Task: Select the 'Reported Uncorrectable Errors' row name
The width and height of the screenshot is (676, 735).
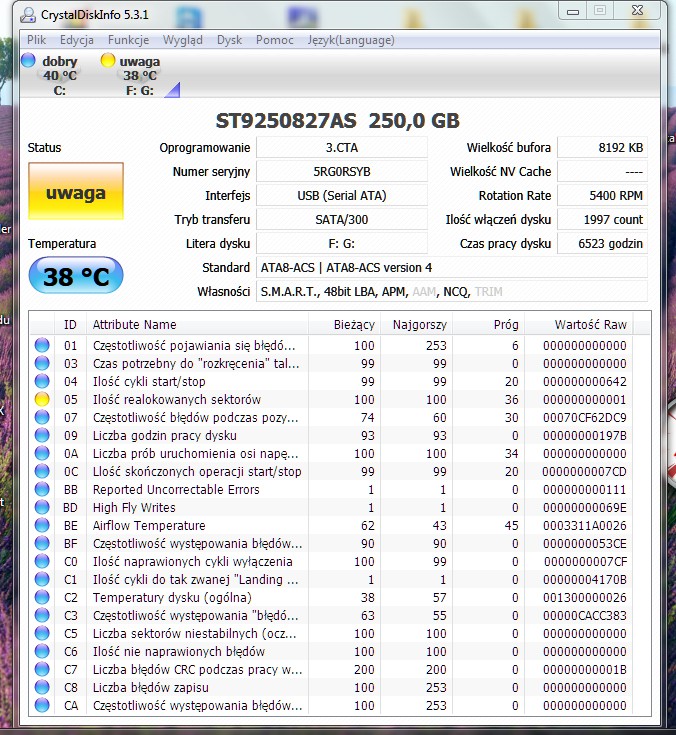Action: 176,489
